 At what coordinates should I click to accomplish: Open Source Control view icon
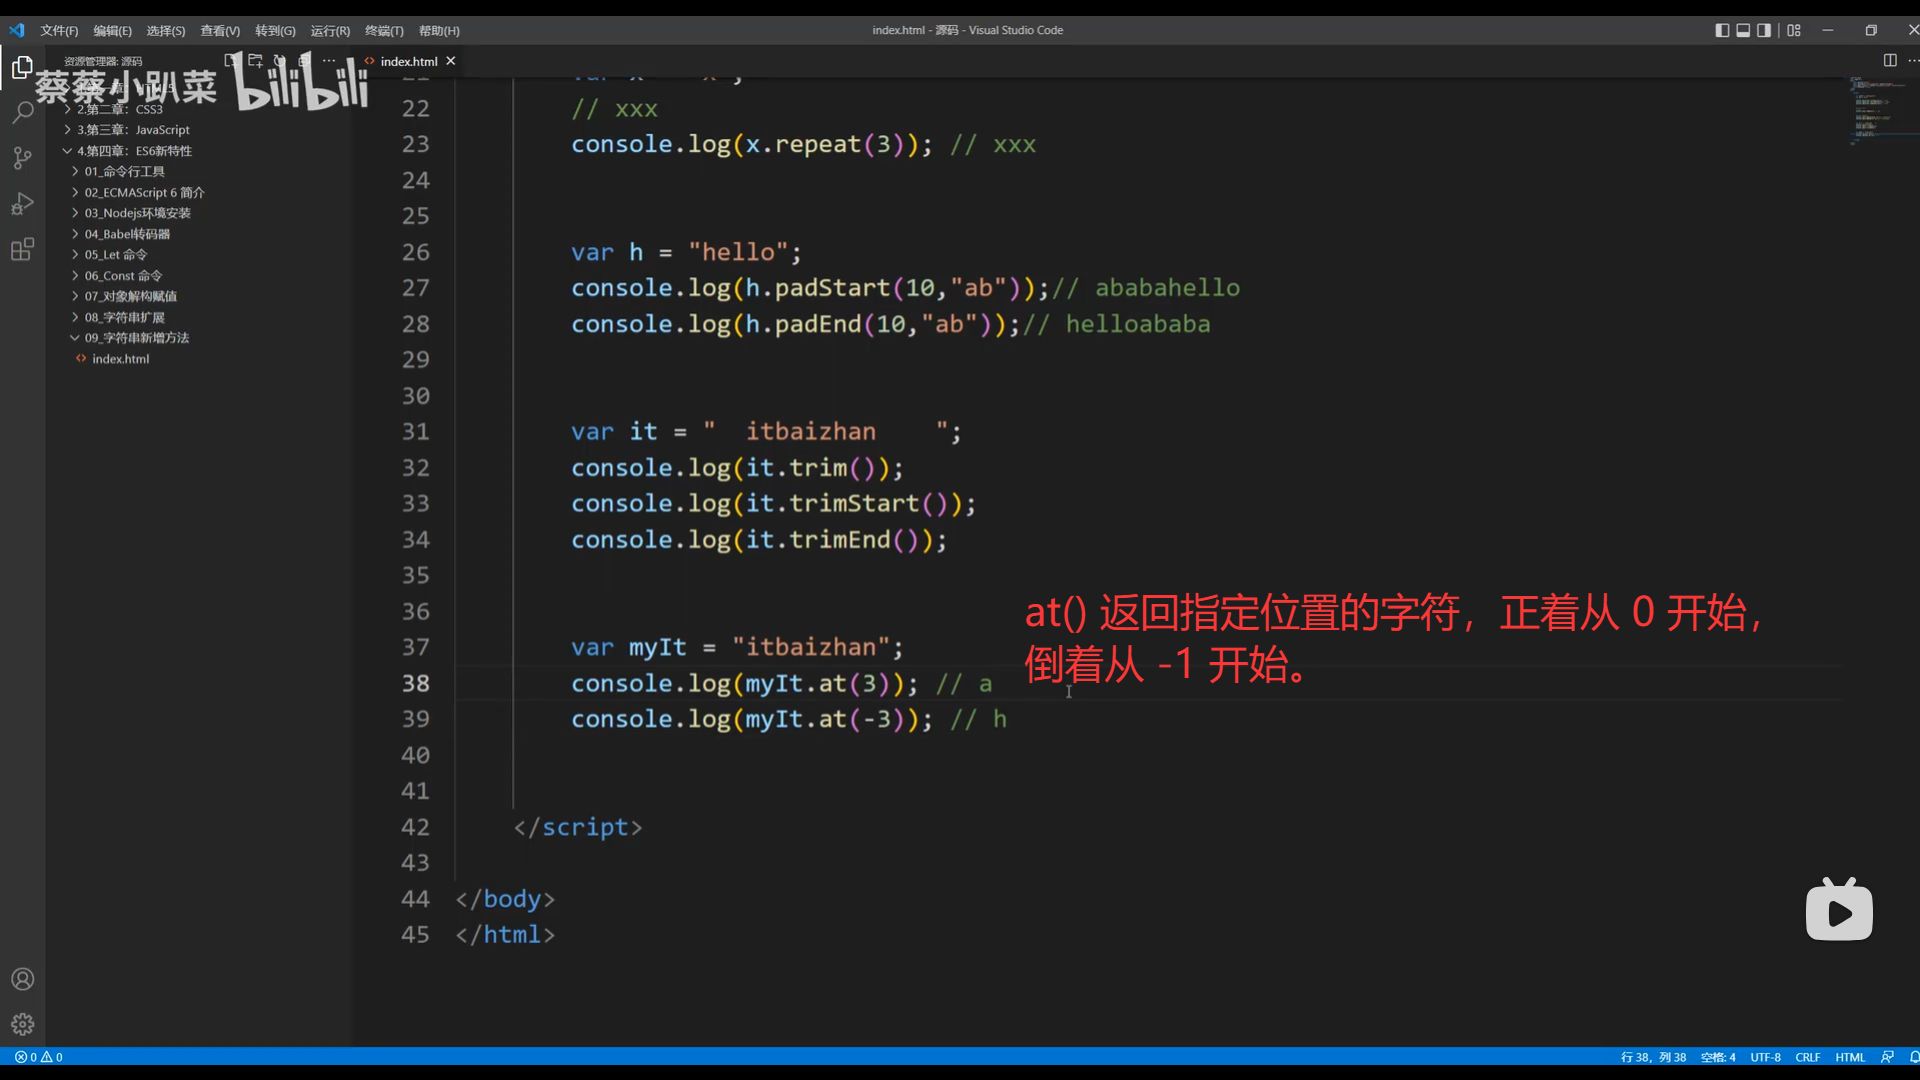point(22,158)
